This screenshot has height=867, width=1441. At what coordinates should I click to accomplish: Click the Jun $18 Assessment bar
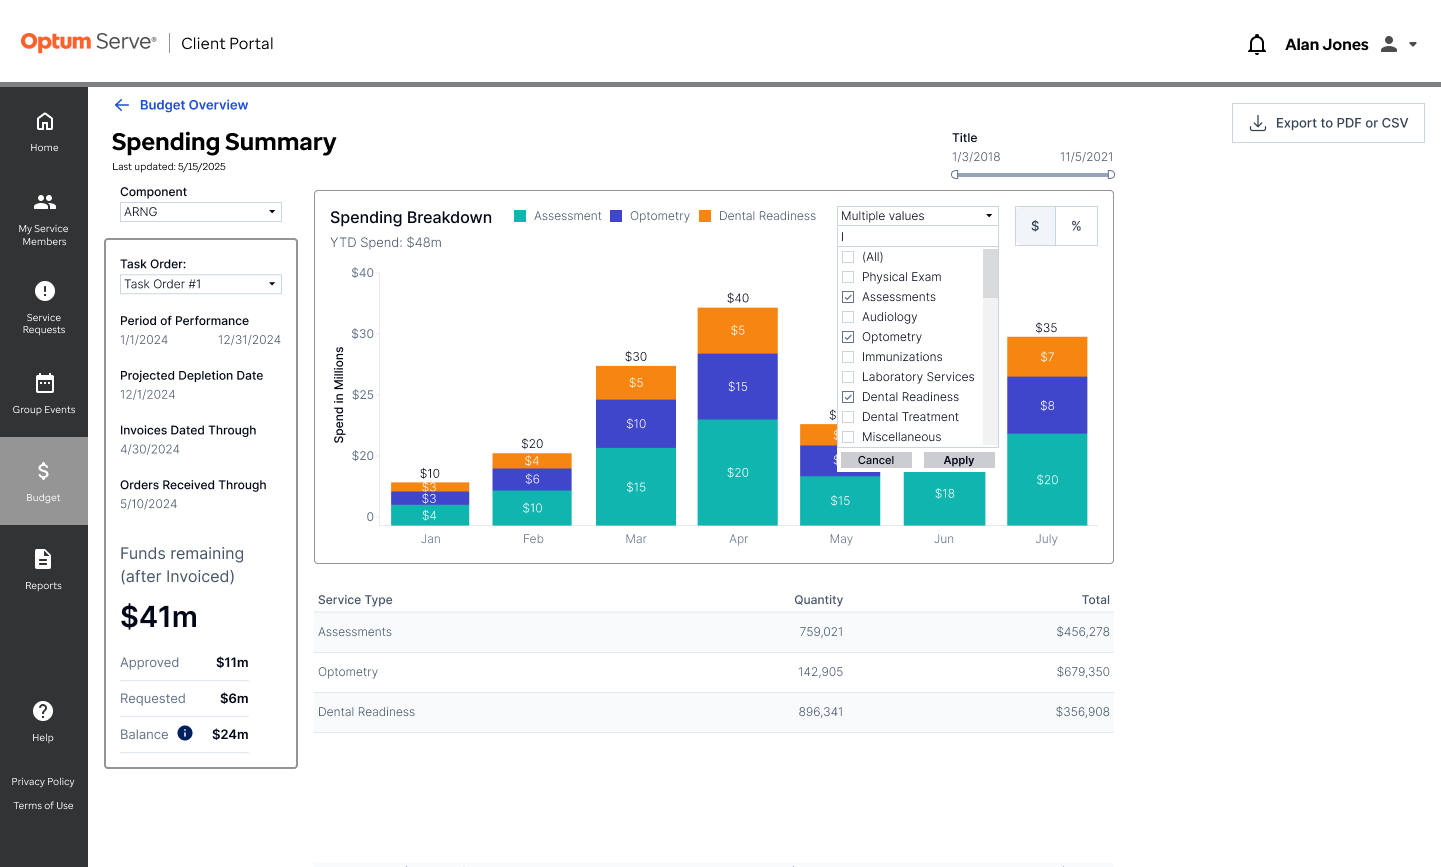coord(945,497)
